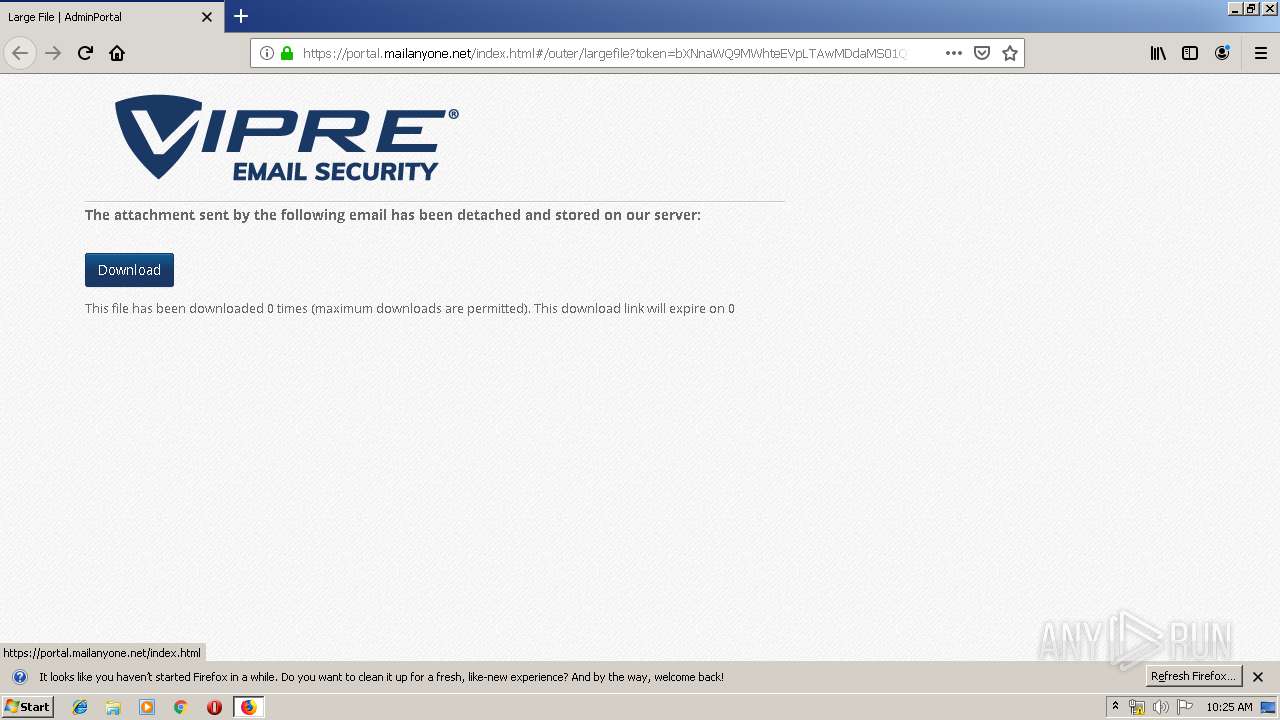Click the attachment detached notice text

tap(393, 215)
